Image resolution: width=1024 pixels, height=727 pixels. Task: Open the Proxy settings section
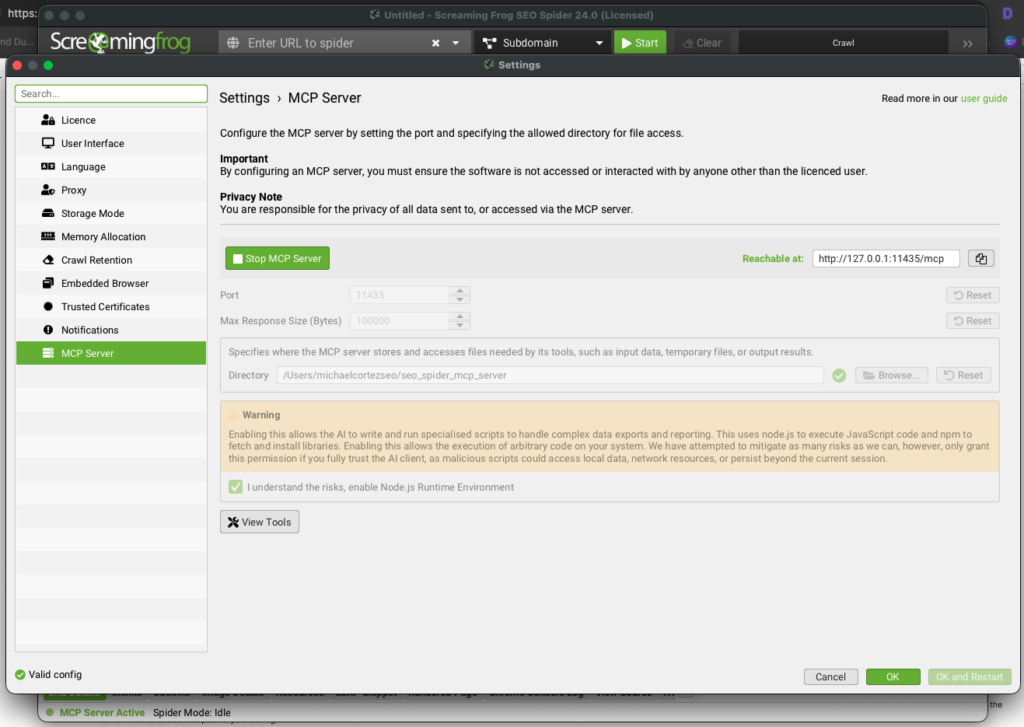coord(111,190)
